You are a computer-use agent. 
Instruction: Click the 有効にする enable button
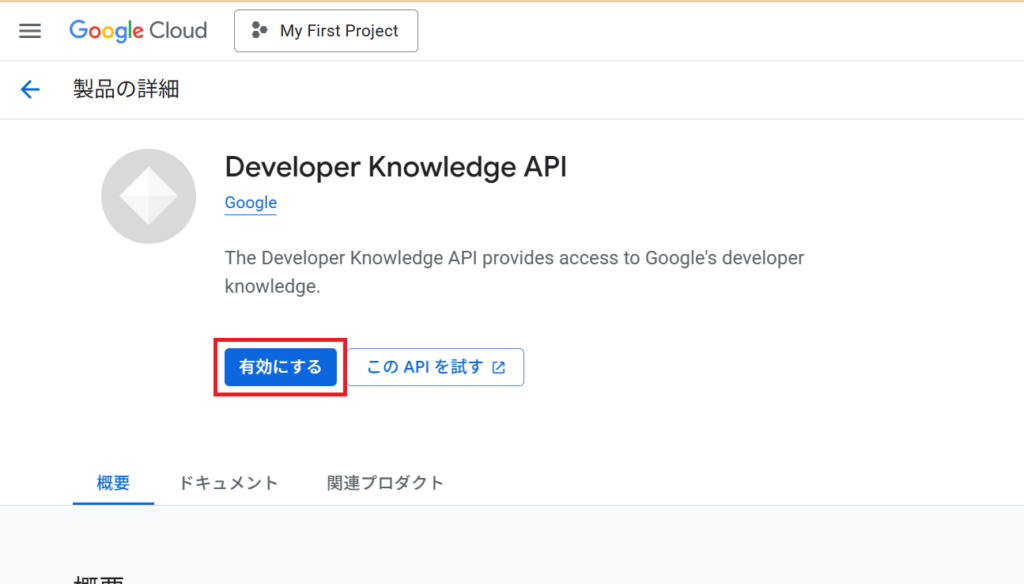(x=281, y=367)
